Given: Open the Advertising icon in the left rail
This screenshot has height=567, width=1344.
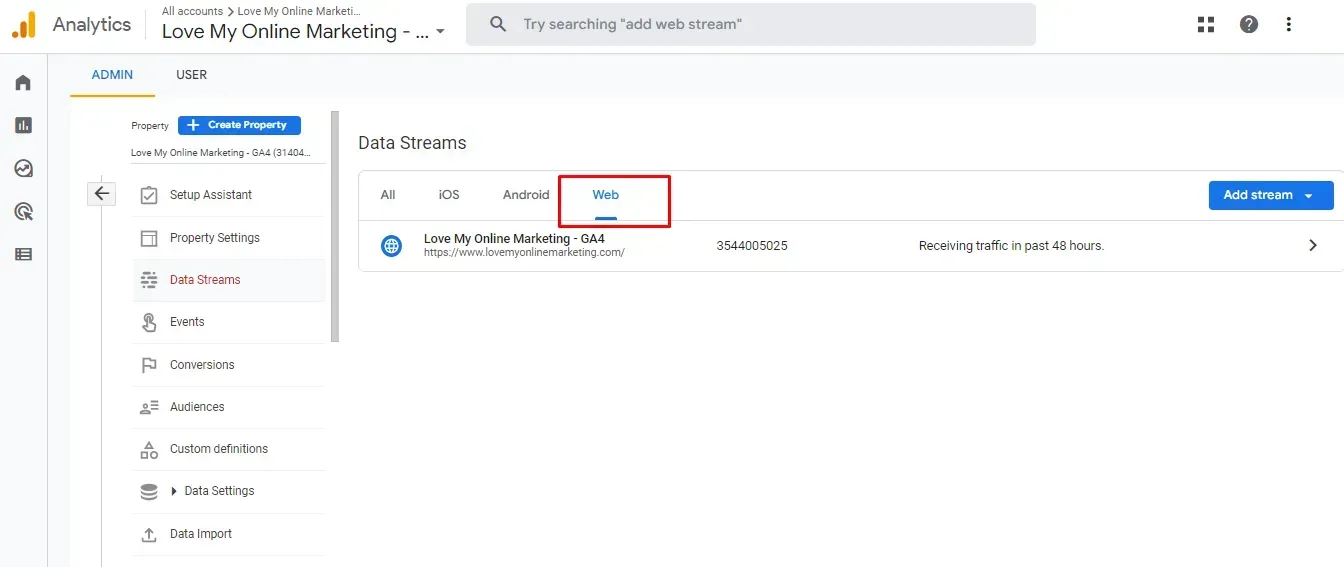Looking at the screenshot, I should pos(23,211).
